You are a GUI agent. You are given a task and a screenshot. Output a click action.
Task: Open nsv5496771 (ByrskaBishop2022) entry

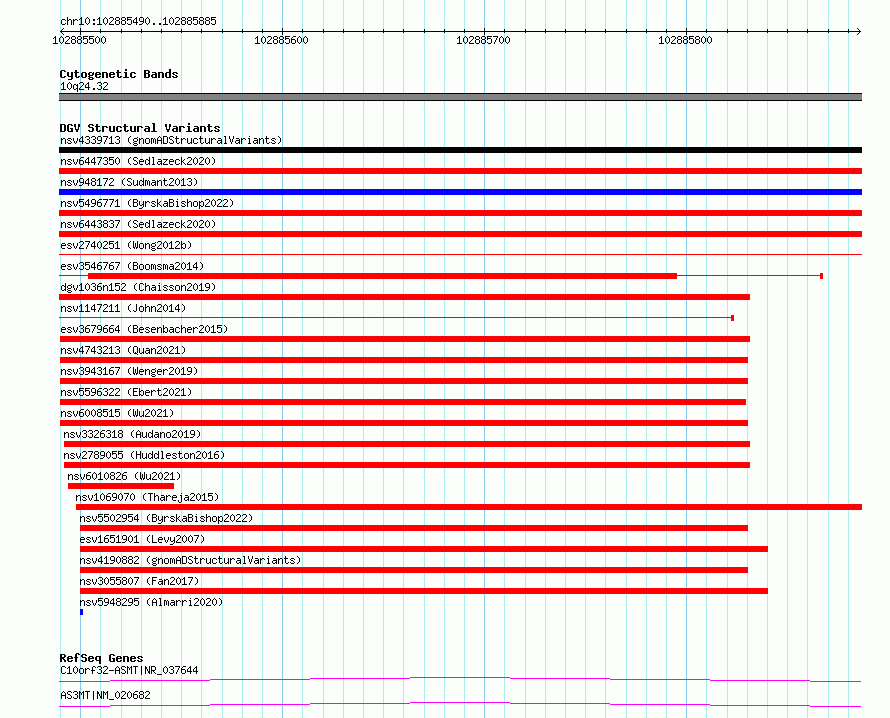click(147, 203)
